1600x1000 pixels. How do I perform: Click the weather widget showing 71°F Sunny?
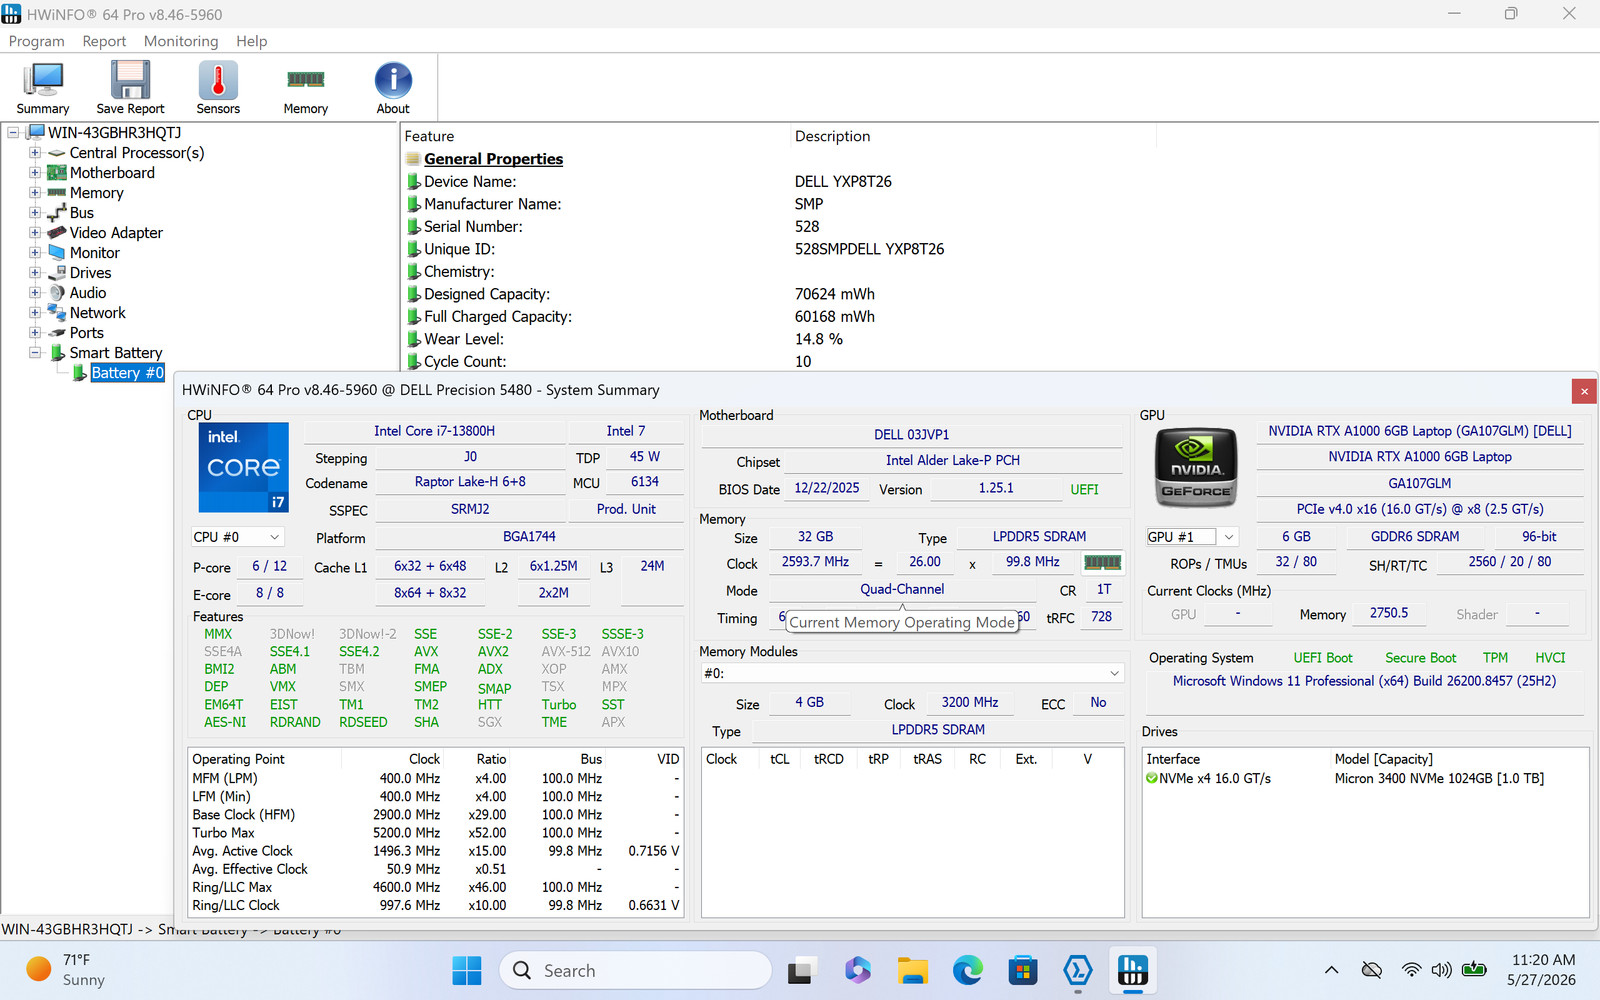(66, 970)
